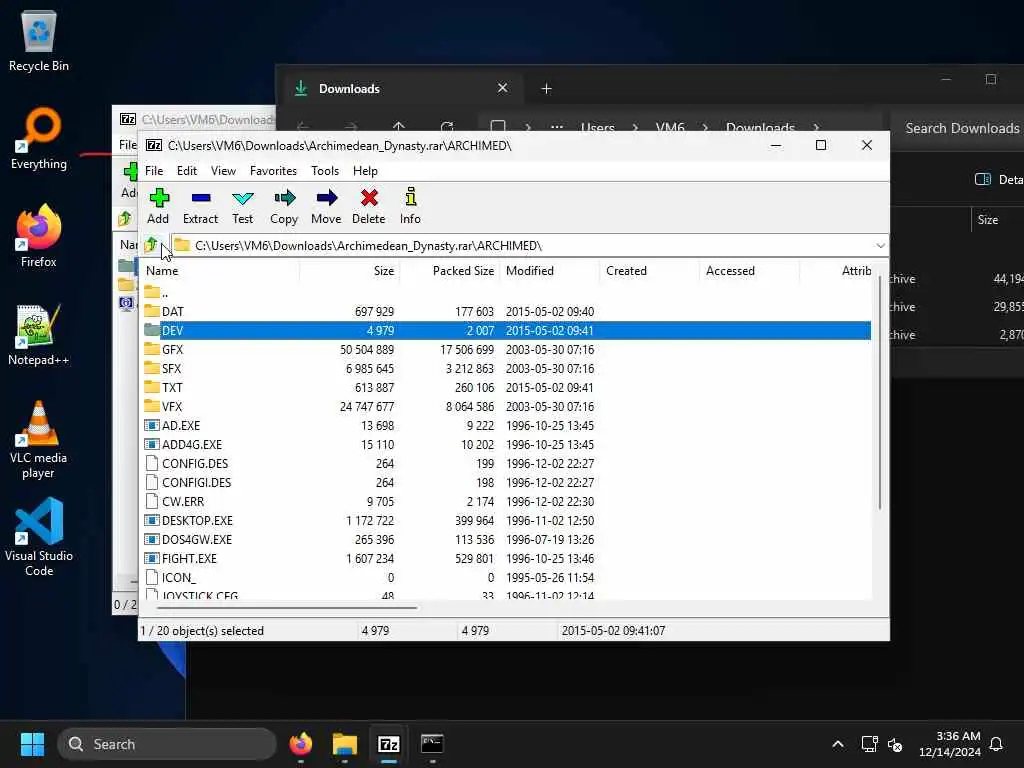This screenshot has height=768, width=1024.
Task: Click the terminal taskbar icon
Action: click(x=432, y=744)
